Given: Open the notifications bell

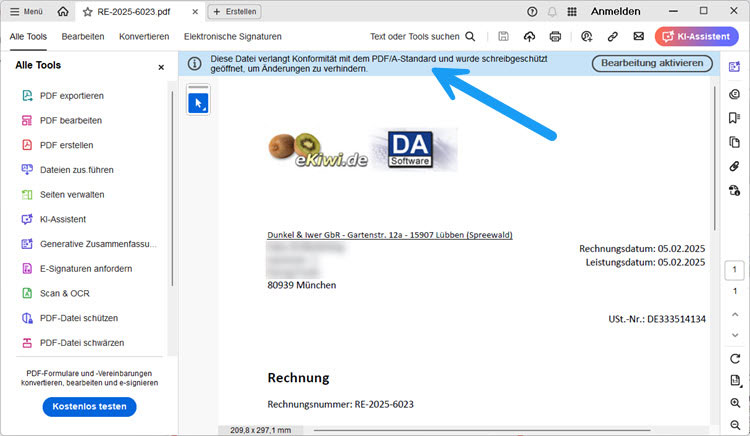Looking at the screenshot, I should (552, 12).
